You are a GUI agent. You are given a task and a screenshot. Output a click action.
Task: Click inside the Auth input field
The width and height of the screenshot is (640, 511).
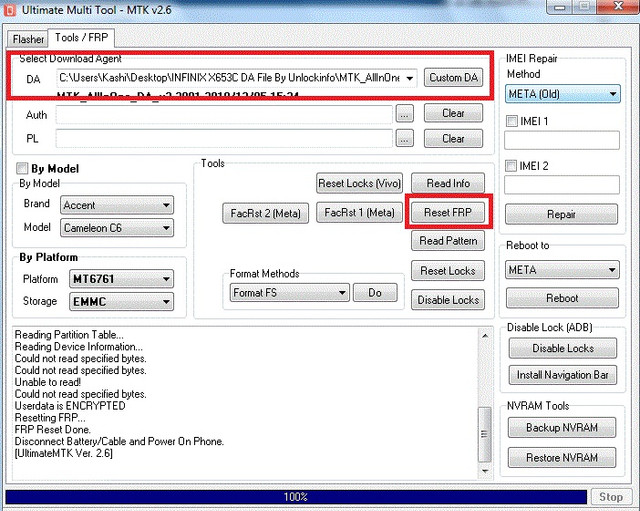(224, 115)
